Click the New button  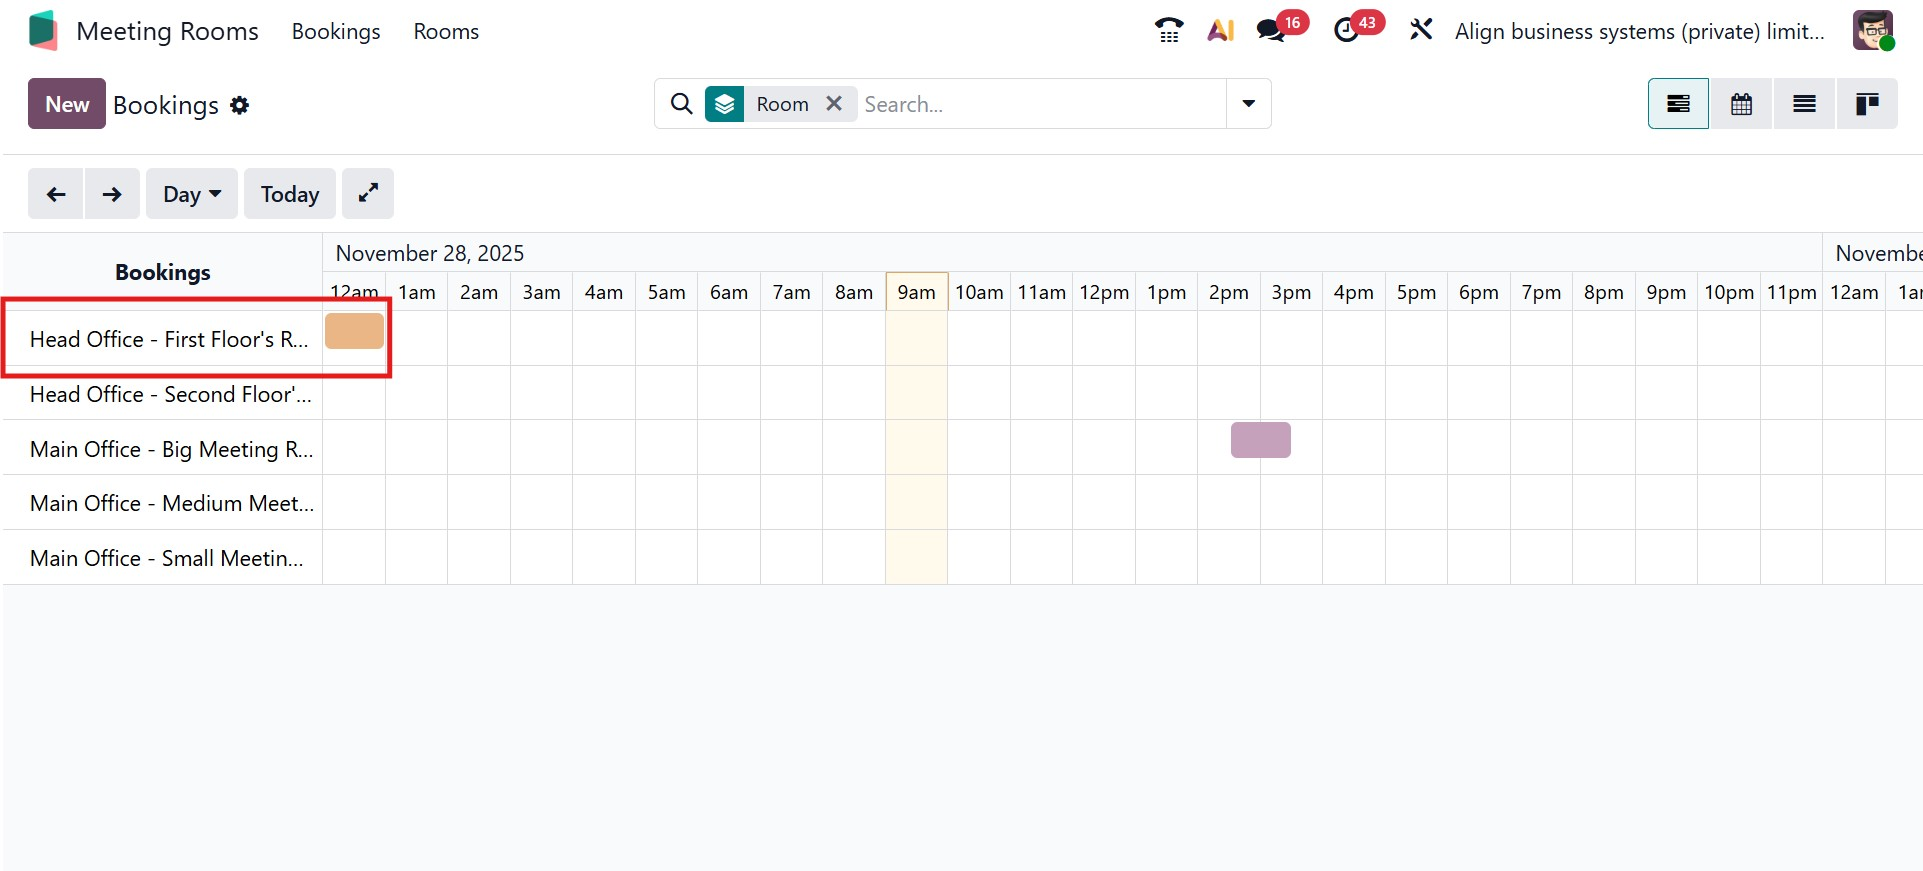click(67, 104)
